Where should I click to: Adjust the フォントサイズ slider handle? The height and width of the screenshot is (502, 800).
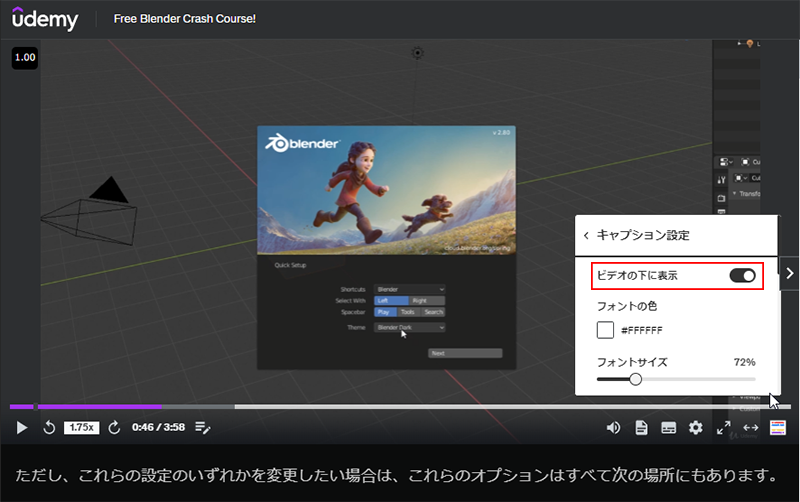click(x=635, y=379)
